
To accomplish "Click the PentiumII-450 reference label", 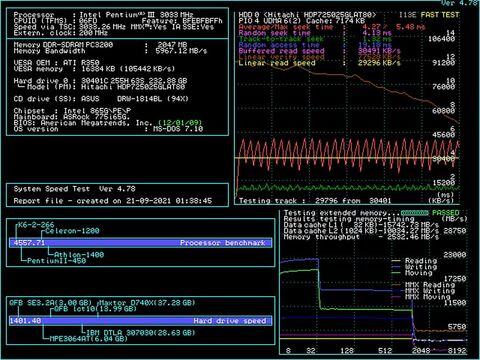I will pos(56,261).
